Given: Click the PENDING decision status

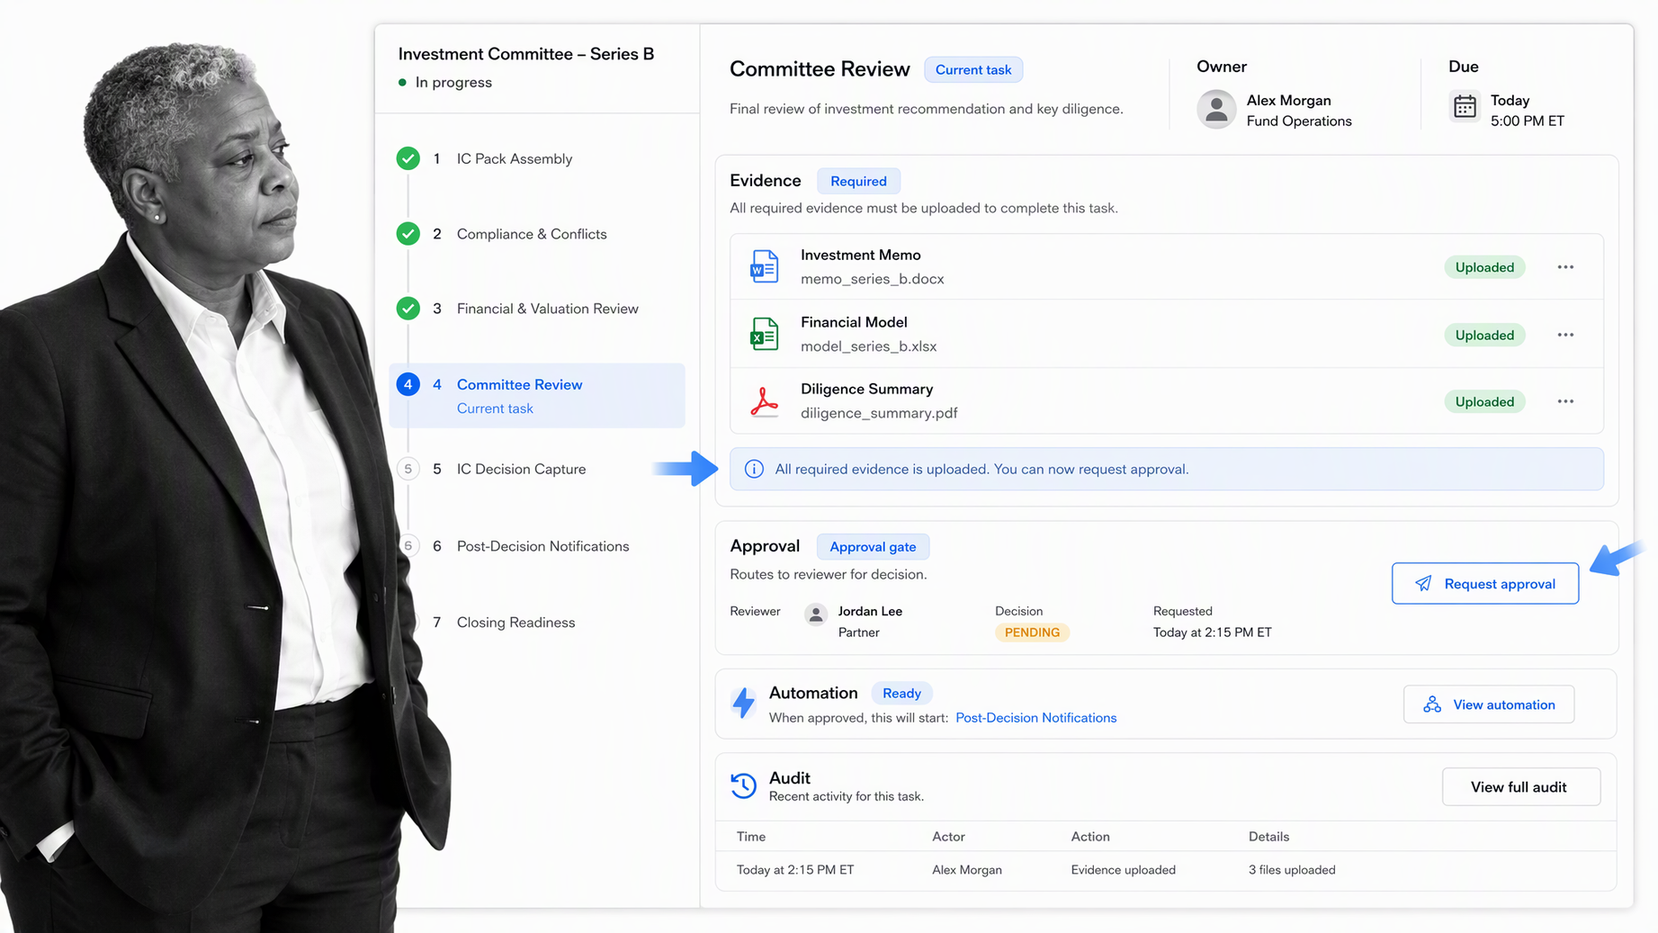Looking at the screenshot, I should point(1032,632).
